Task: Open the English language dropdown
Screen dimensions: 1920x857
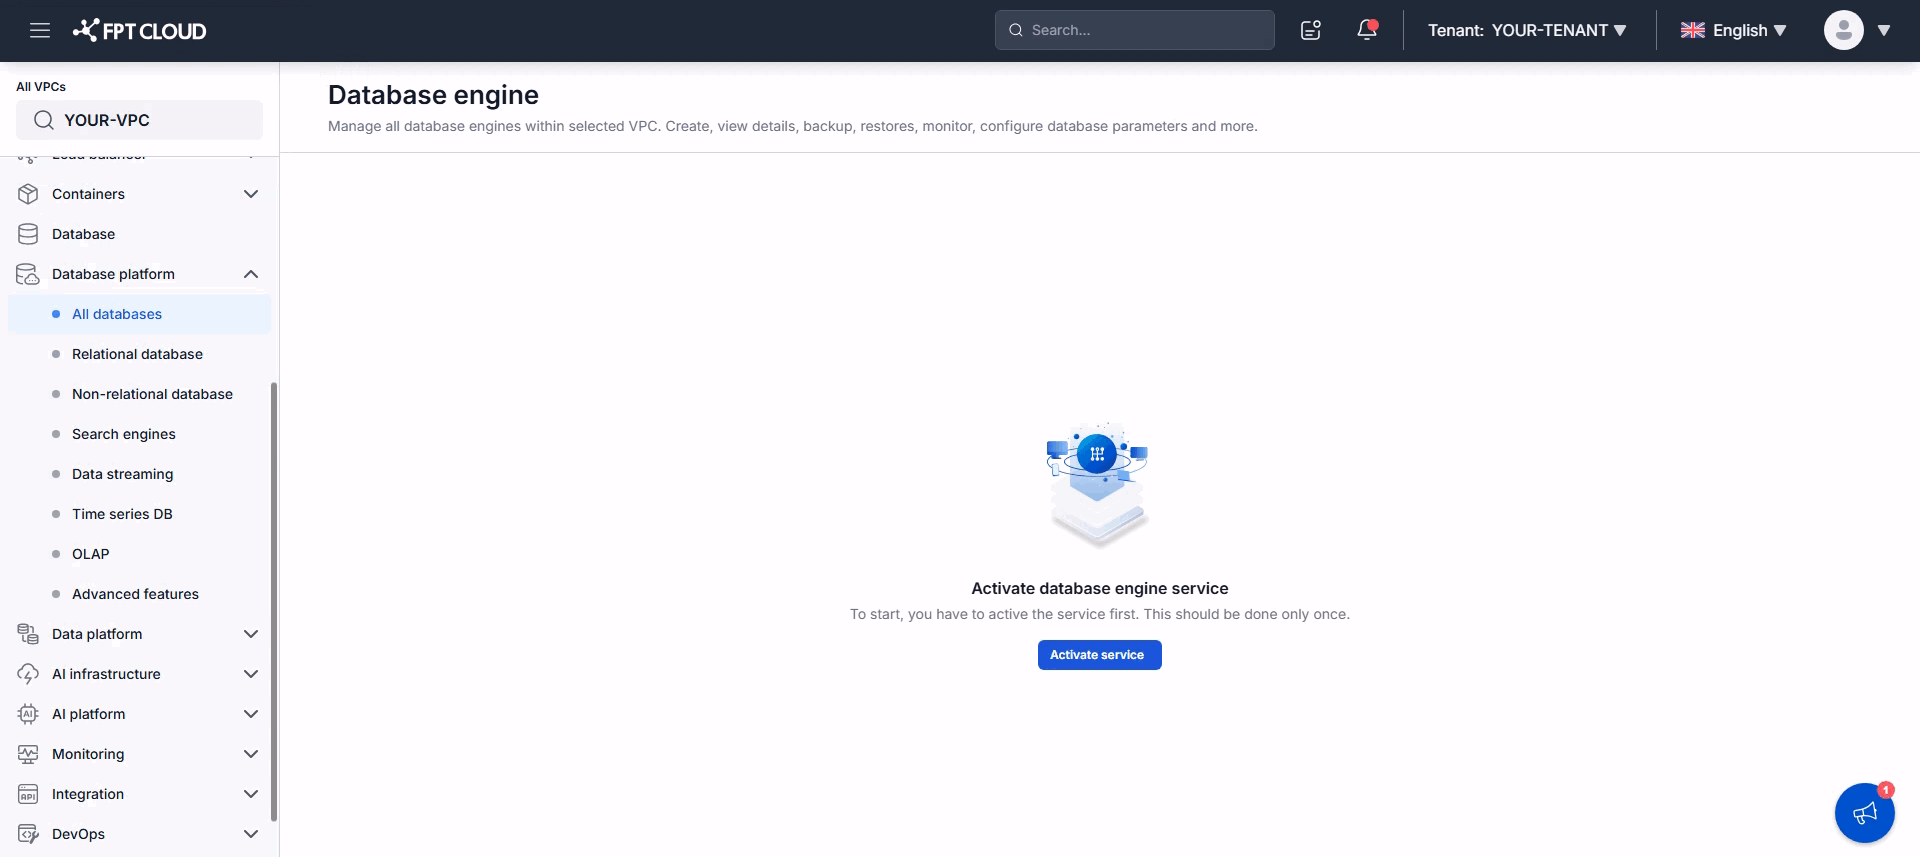Action: (1734, 30)
